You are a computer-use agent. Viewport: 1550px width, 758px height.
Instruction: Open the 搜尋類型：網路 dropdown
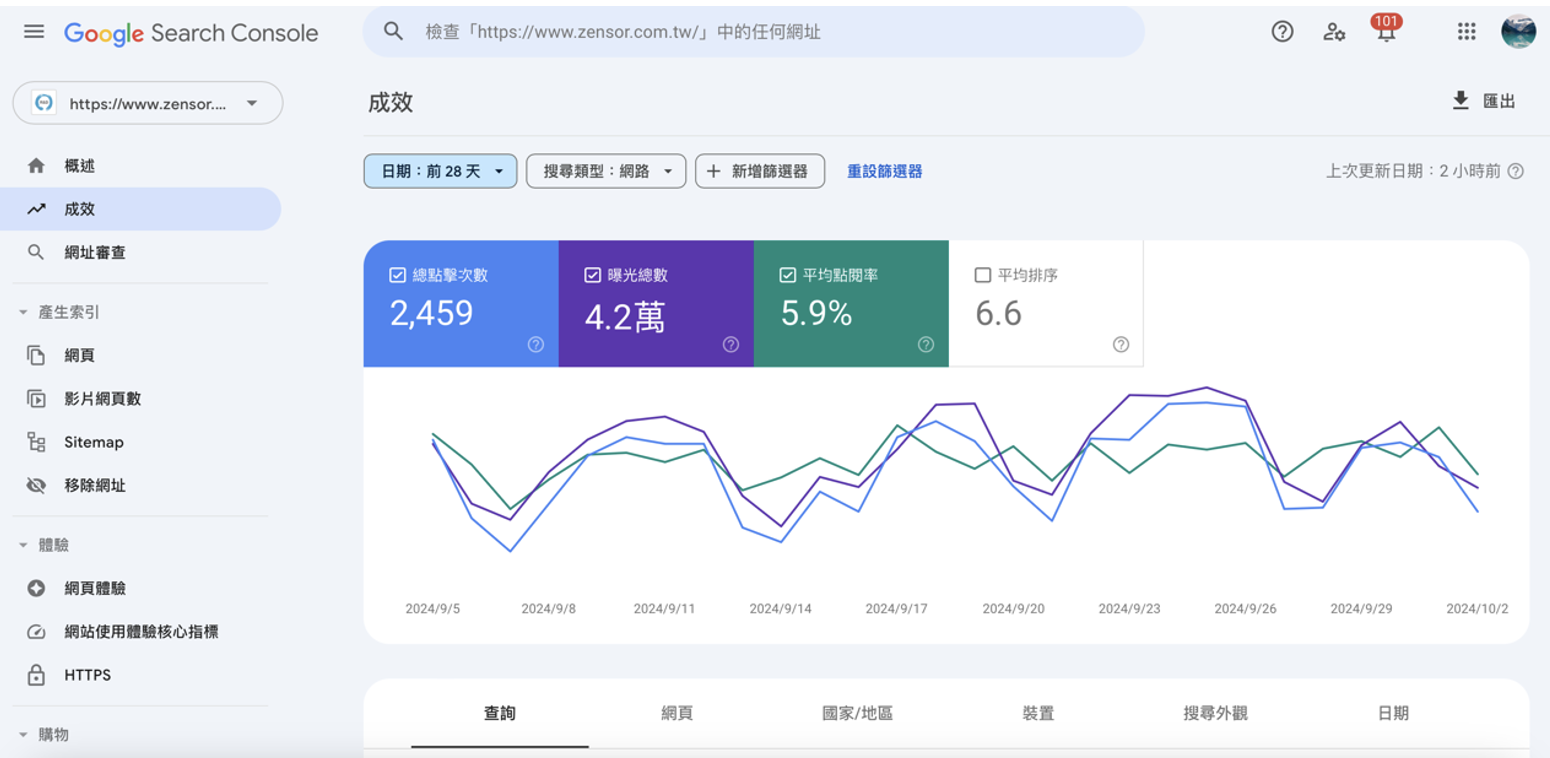(x=606, y=171)
